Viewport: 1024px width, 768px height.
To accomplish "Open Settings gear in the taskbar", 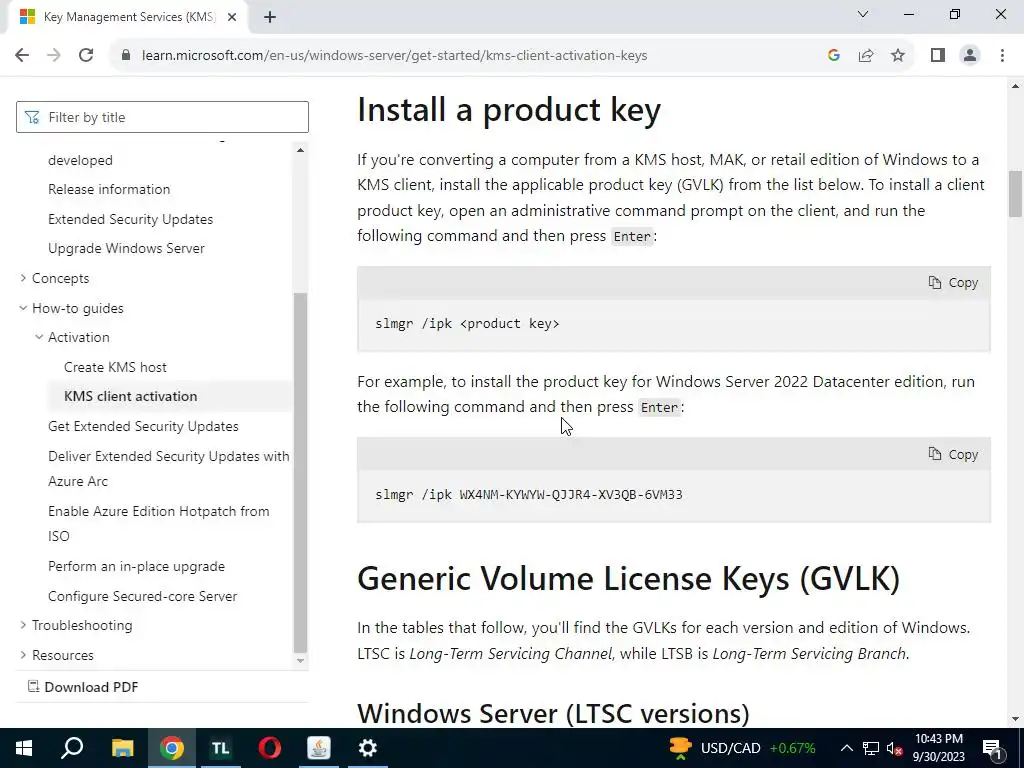I will click(x=368, y=748).
